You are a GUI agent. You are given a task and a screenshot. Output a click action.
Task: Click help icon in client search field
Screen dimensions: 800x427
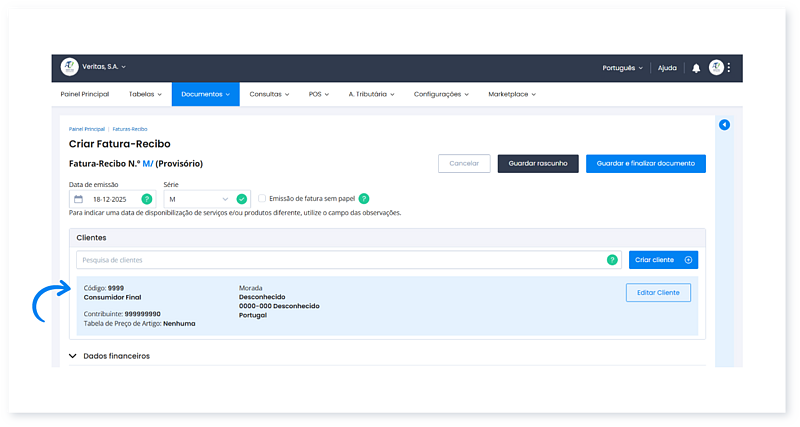[x=611, y=260]
